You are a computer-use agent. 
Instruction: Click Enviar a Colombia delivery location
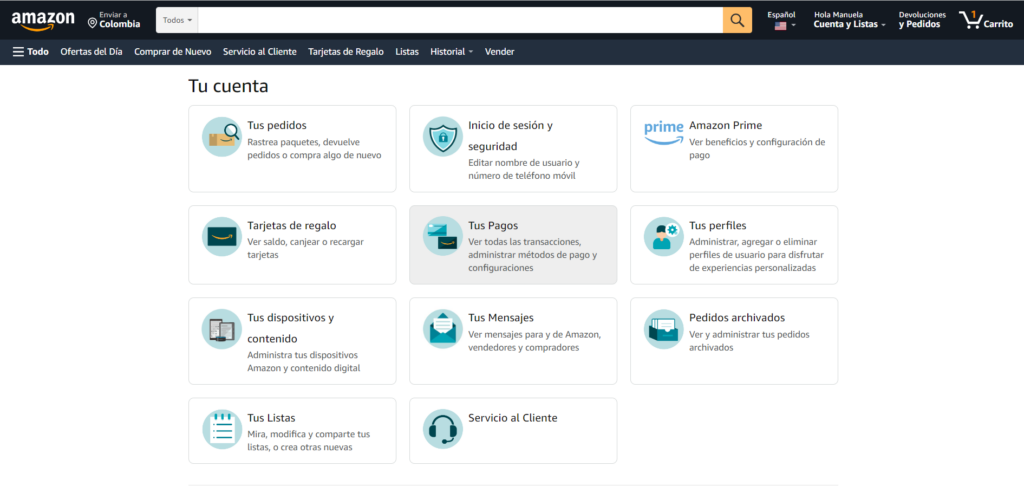pos(114,20)
